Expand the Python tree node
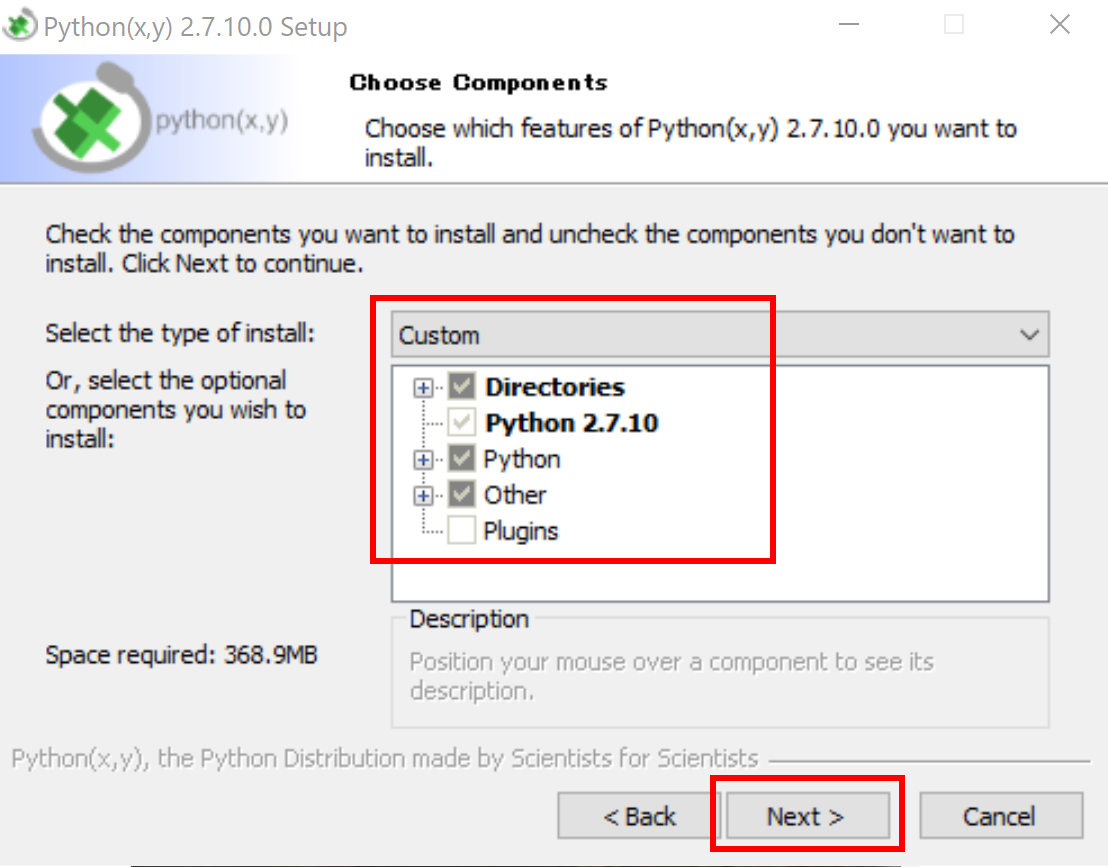1108x867 pixels. point(424,460)
